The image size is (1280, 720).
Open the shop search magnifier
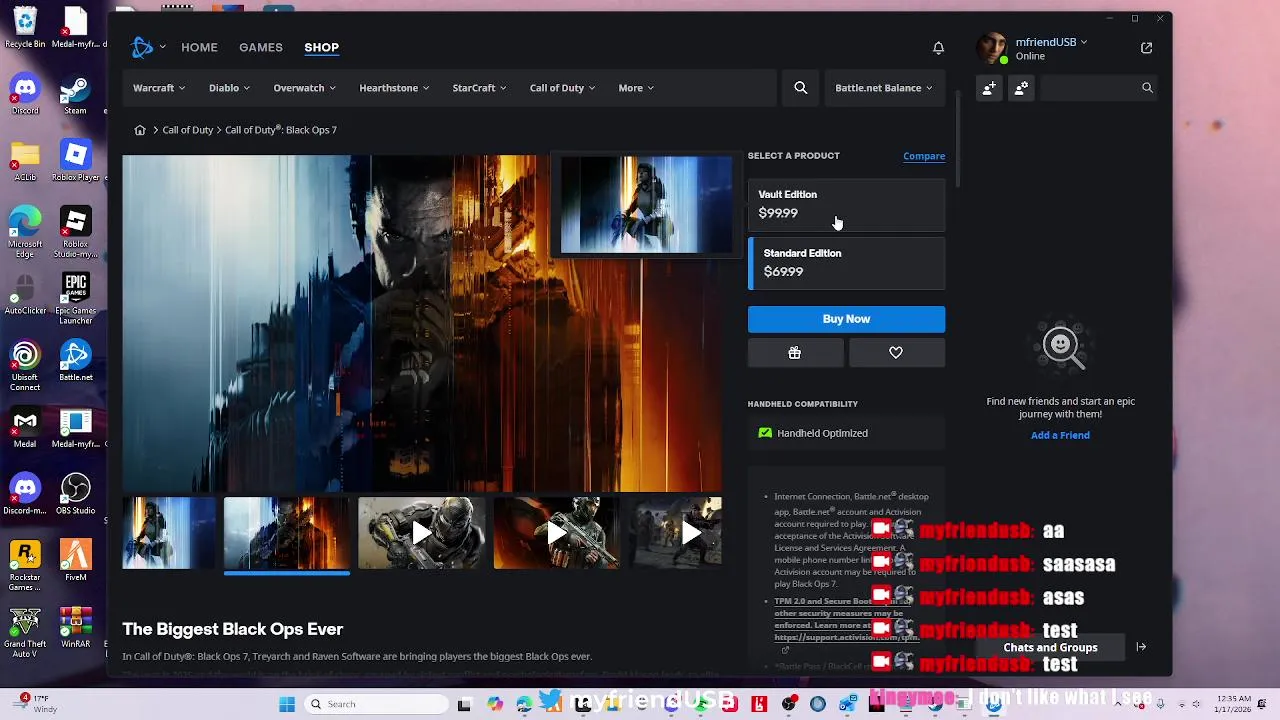(x=800, y=88)
